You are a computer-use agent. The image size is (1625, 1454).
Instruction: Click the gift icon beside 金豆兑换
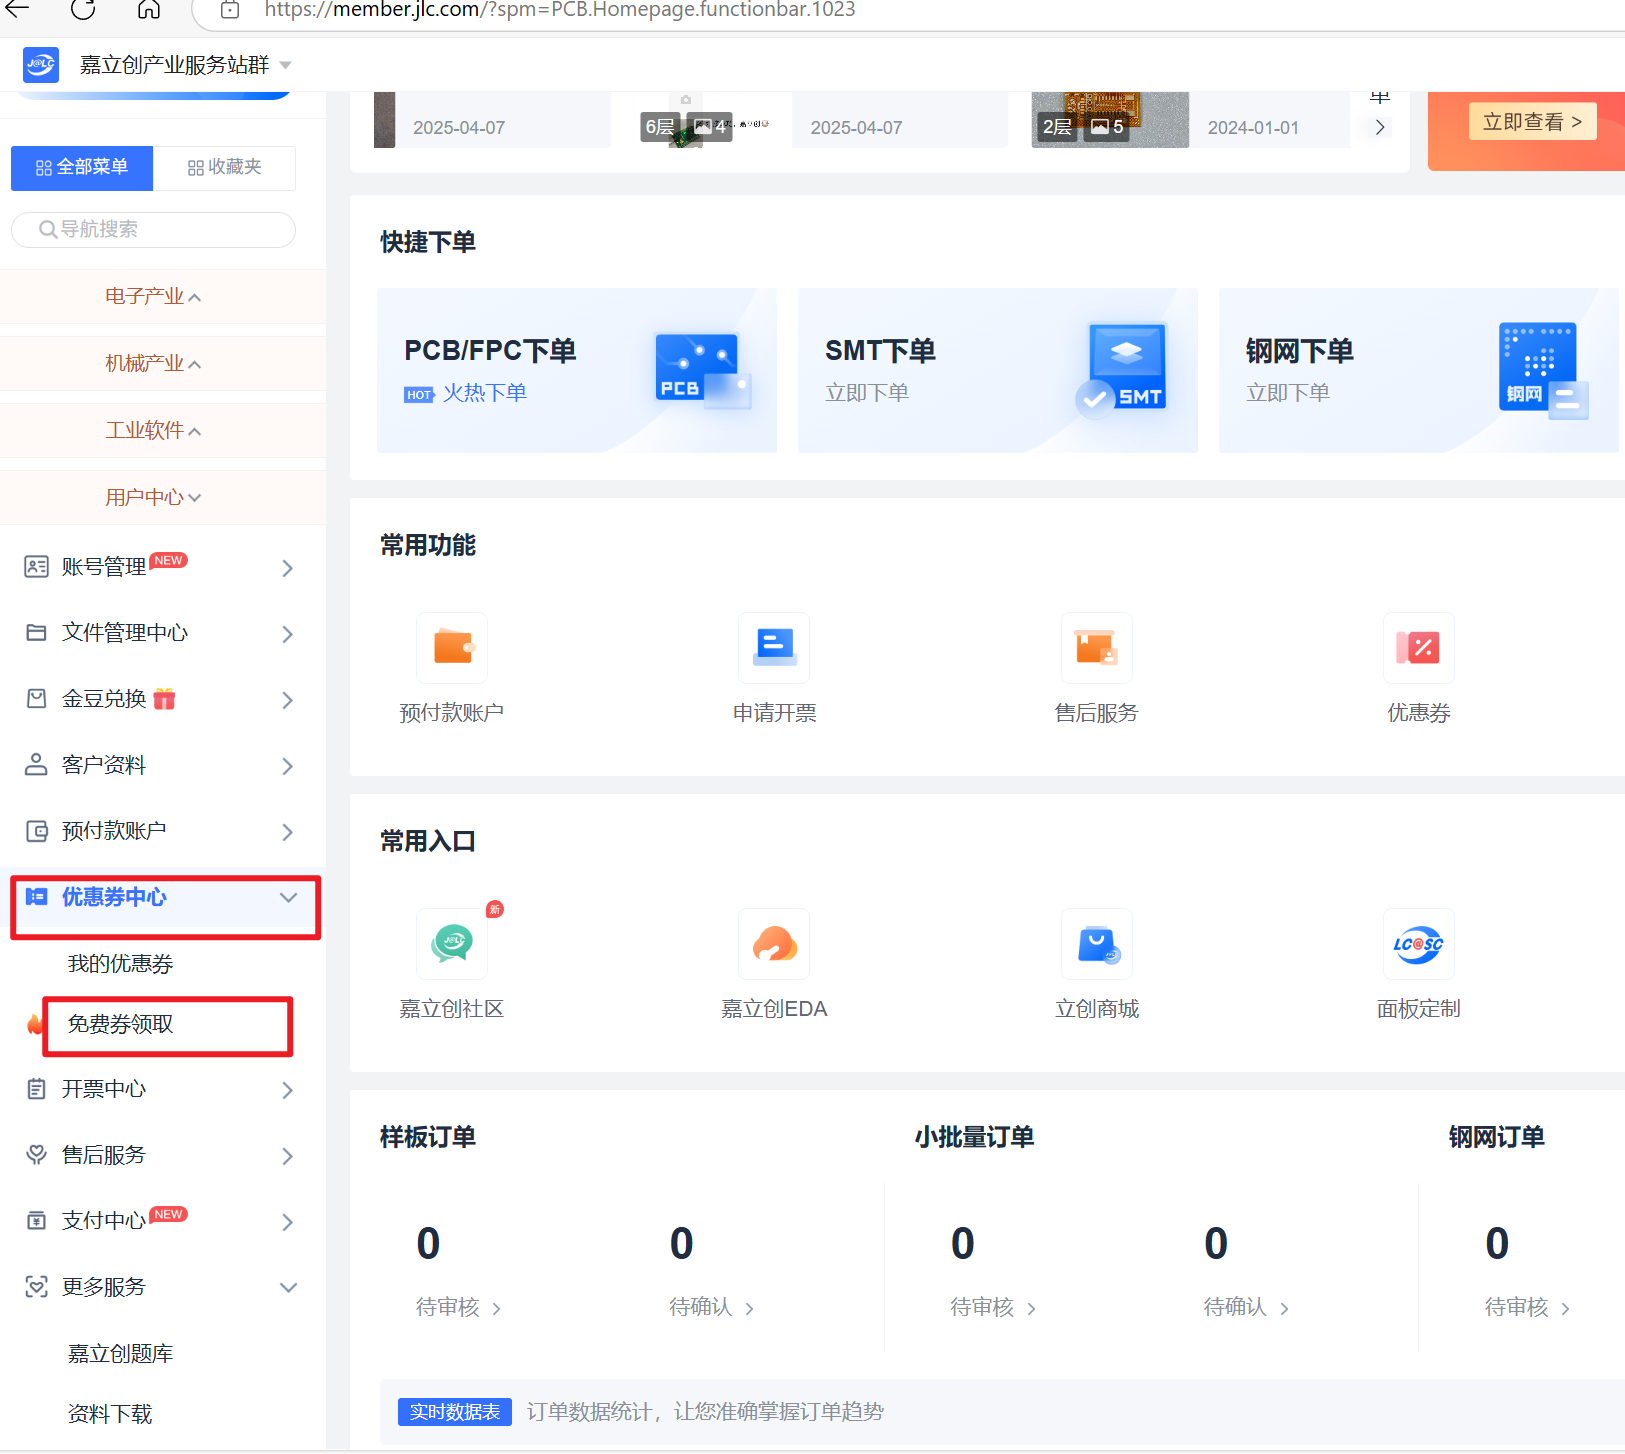pyautogui.click(x=164, y=699)
